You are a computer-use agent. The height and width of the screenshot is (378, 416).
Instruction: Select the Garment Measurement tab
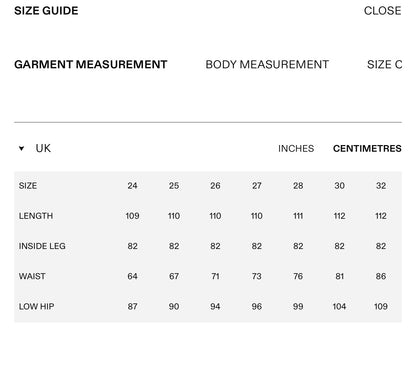pos(91,64)
